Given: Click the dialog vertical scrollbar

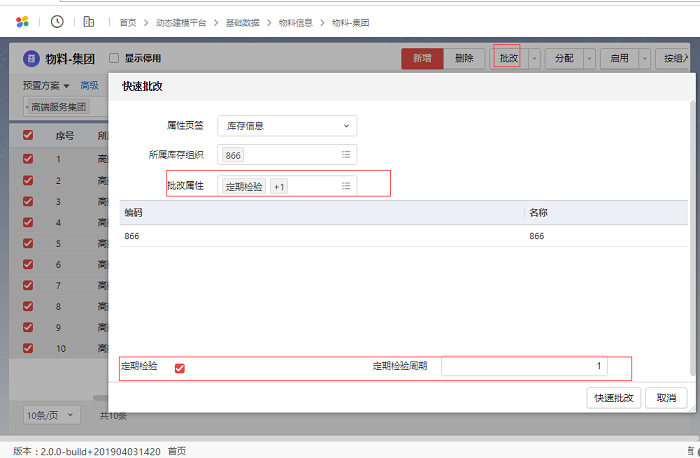Looking at the screenshot, I should [693, 239].
